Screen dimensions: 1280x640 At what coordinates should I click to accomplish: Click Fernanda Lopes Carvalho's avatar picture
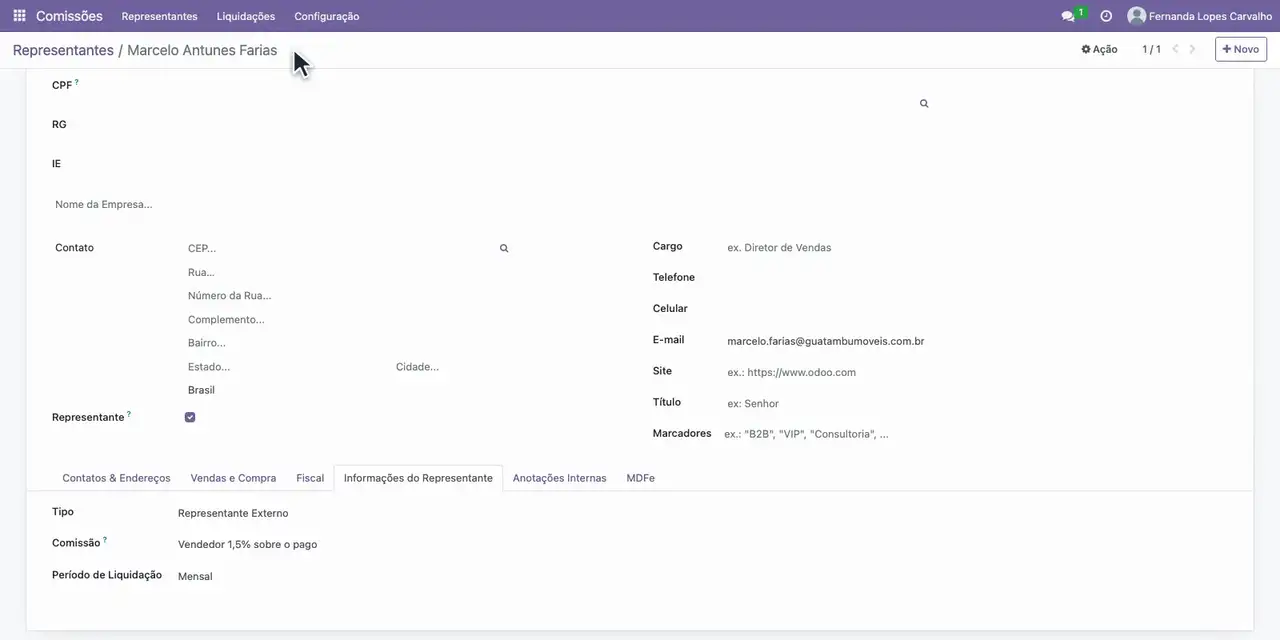pyautogui.click(x=1136, y=16)
